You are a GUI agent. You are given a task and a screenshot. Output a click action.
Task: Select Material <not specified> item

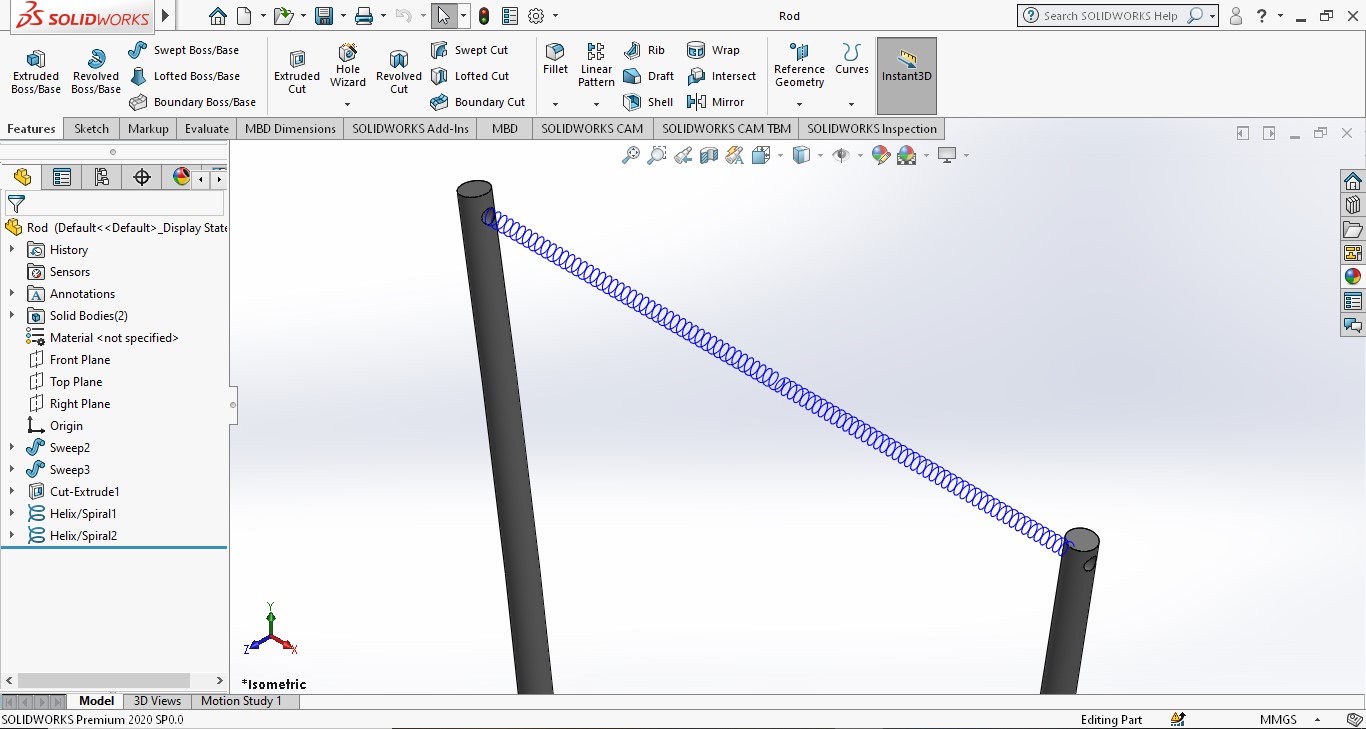(102, 338)
